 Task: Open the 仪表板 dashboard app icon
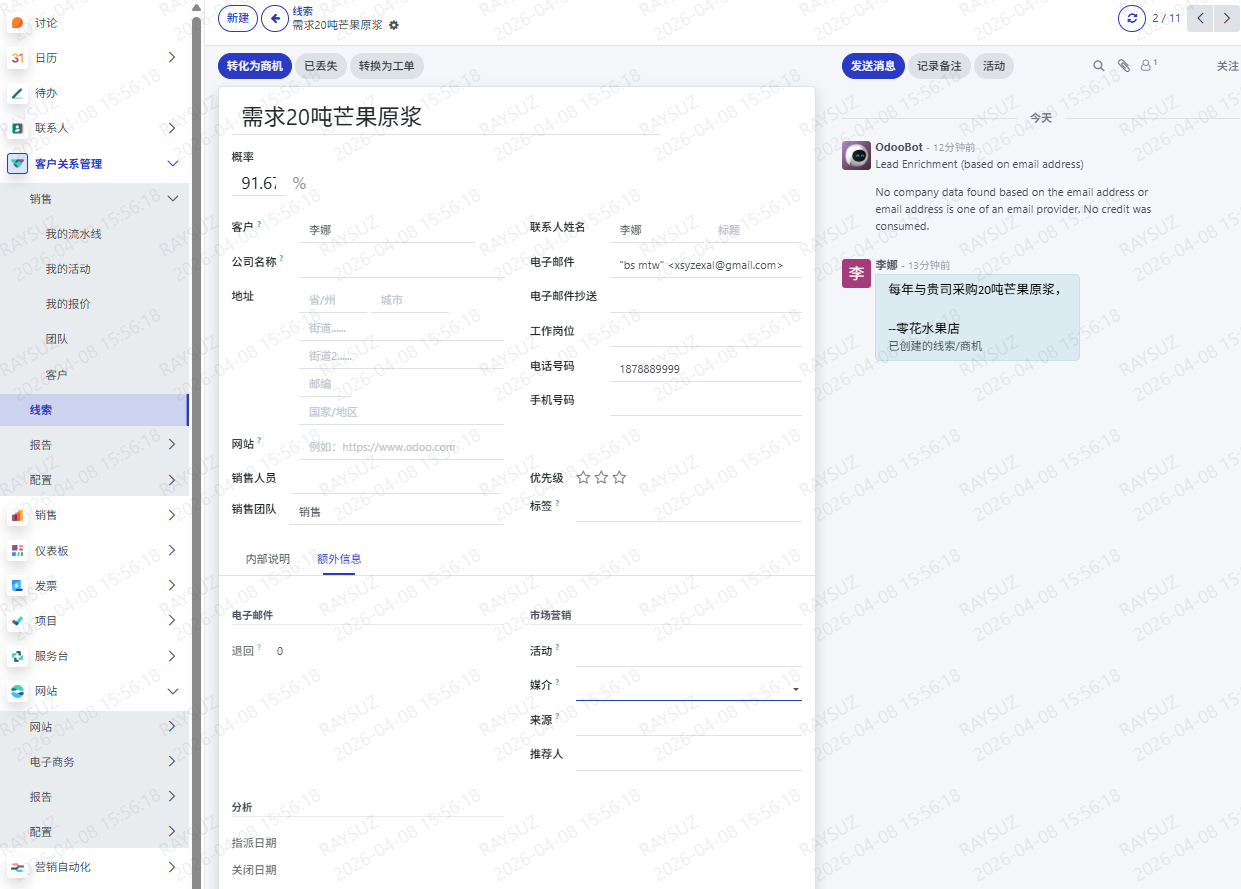tap(17, 550)
